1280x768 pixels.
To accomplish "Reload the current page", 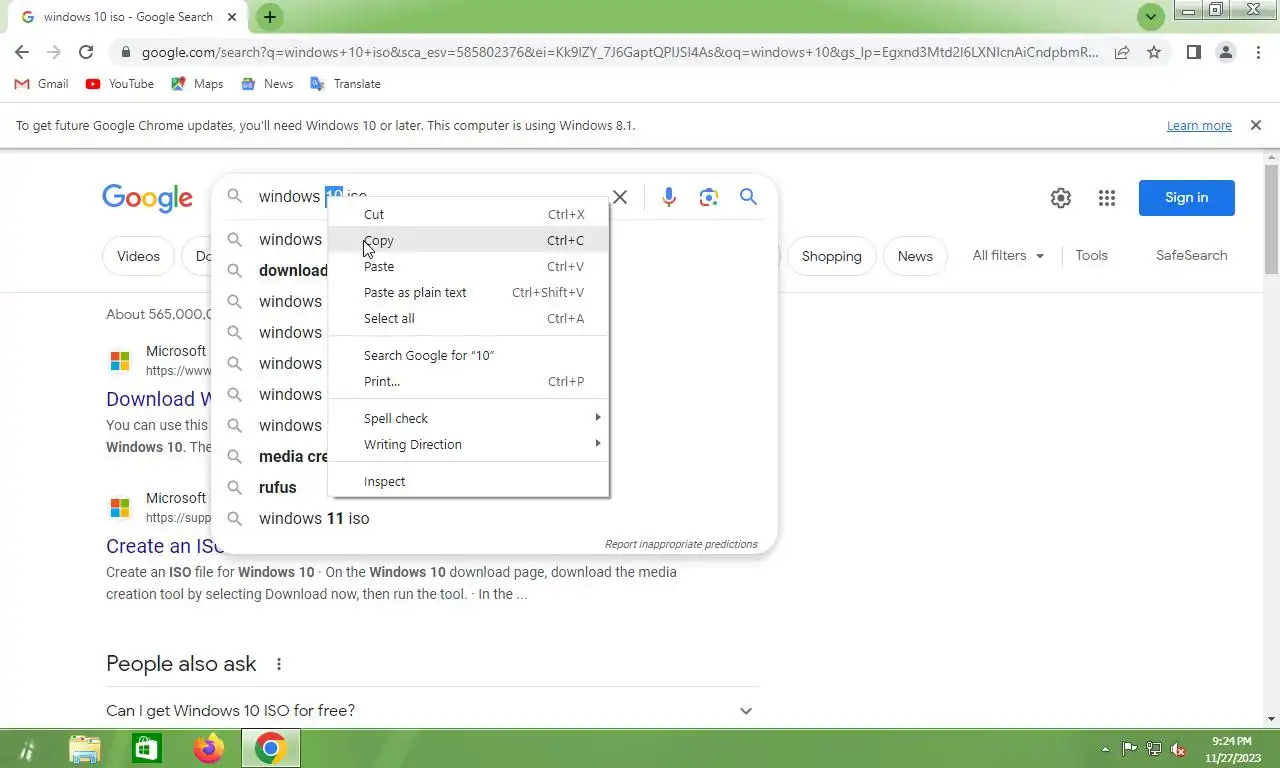I will tap(86, 52).
